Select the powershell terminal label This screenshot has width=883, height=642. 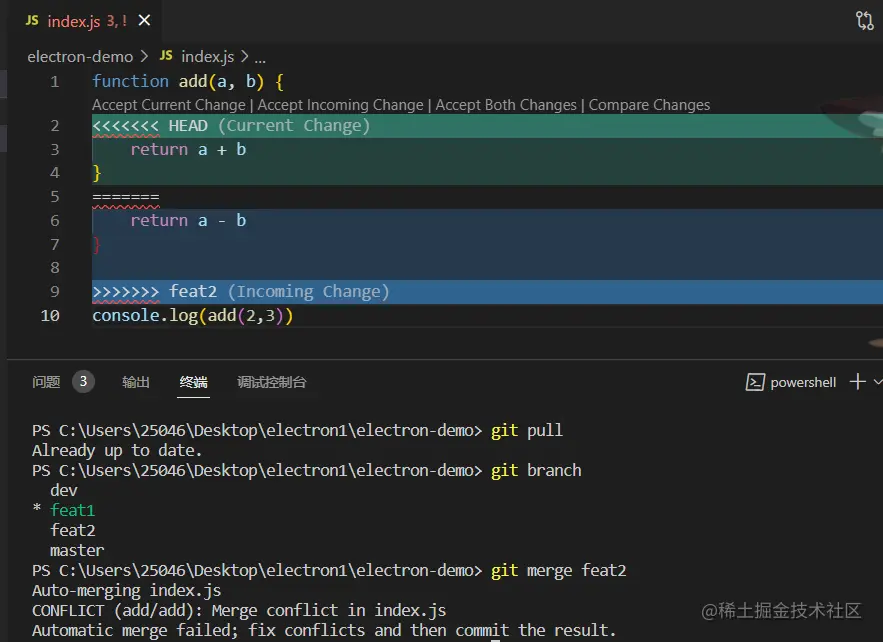[x=803, y=382]
